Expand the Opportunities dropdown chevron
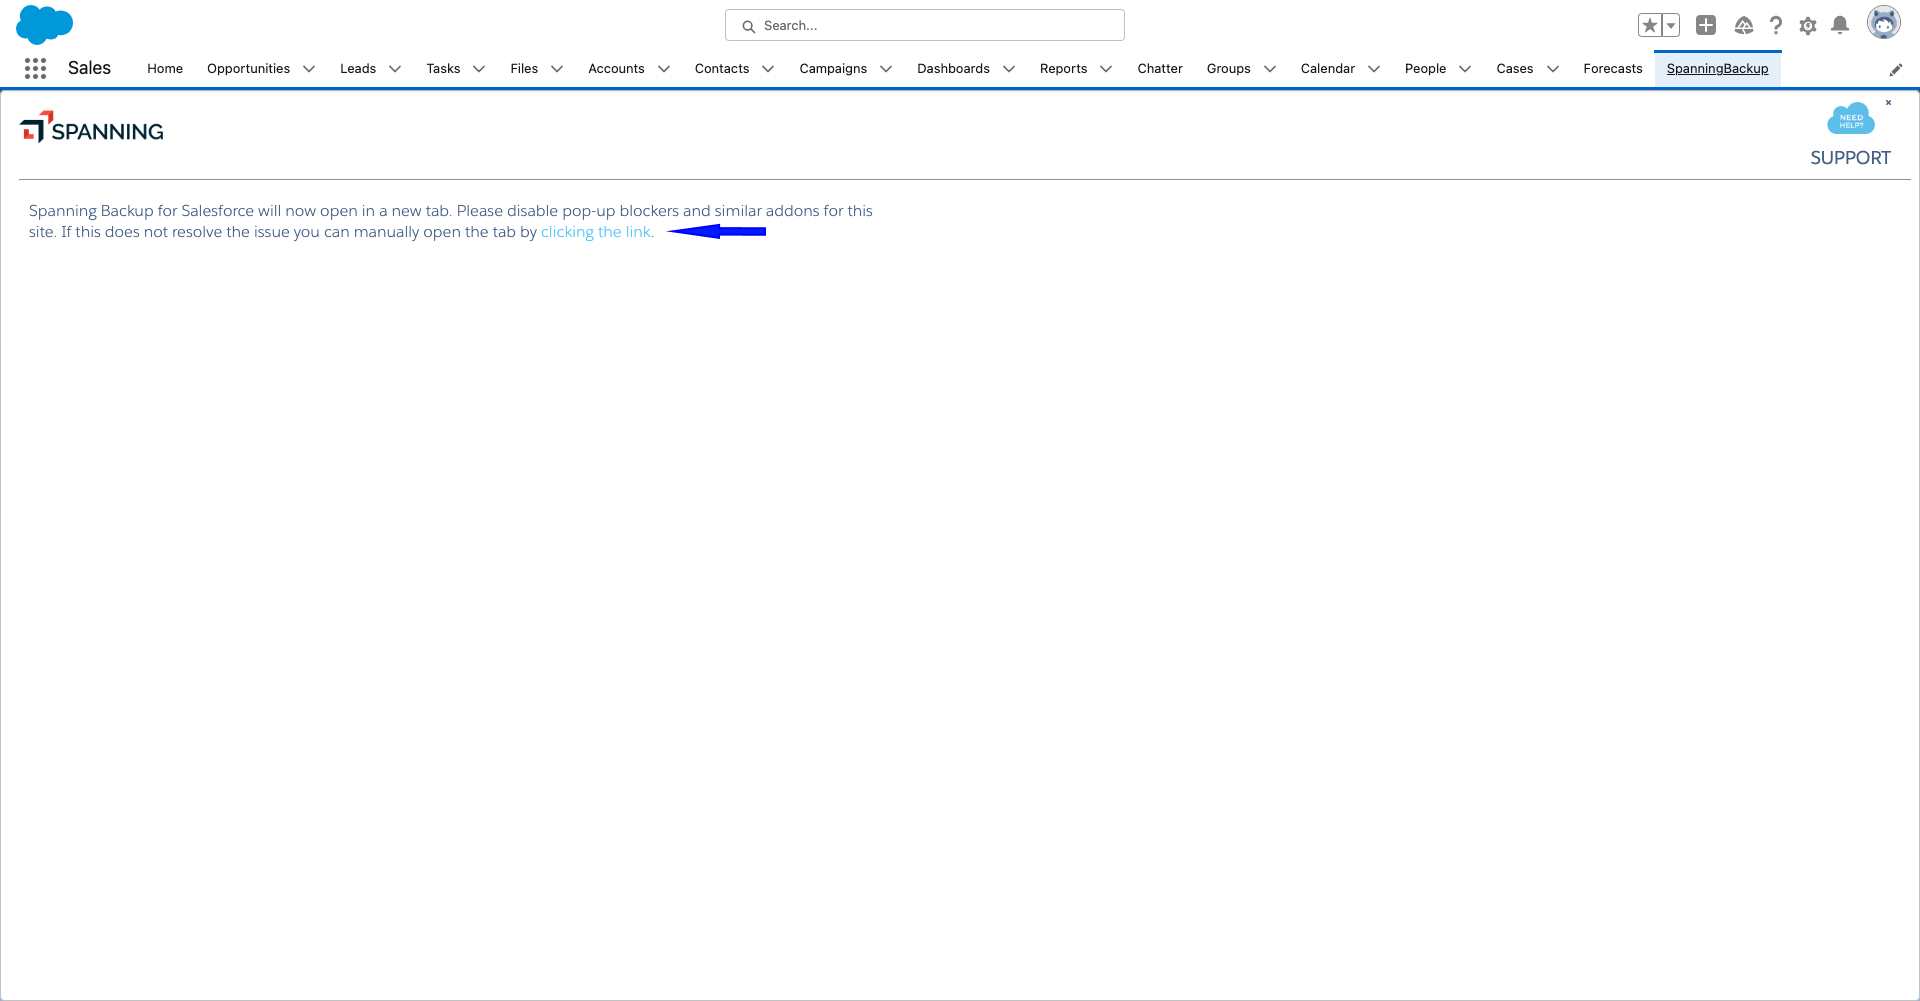Viewport: 1920px width, 1001px height. click(309, 69)
